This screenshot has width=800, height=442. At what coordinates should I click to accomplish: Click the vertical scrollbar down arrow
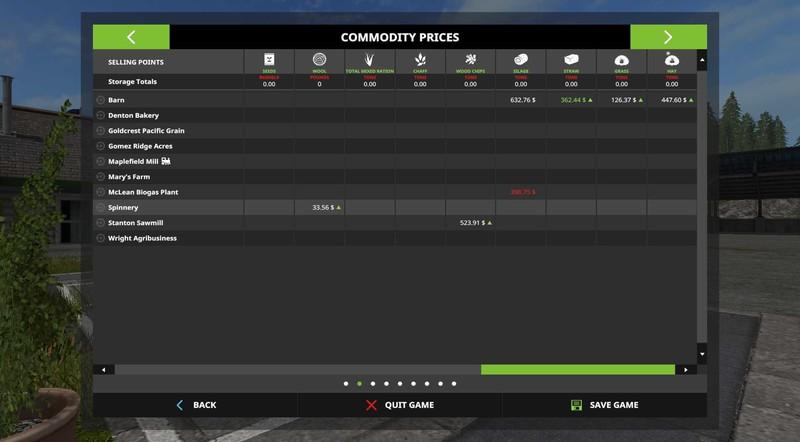tap(702, 354)
